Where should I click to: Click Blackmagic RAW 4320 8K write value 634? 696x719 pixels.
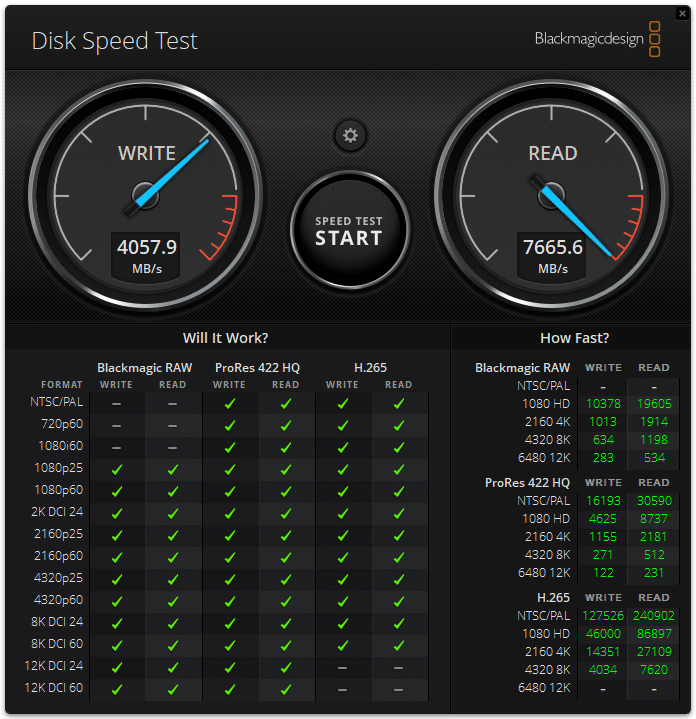click(603, 440)
